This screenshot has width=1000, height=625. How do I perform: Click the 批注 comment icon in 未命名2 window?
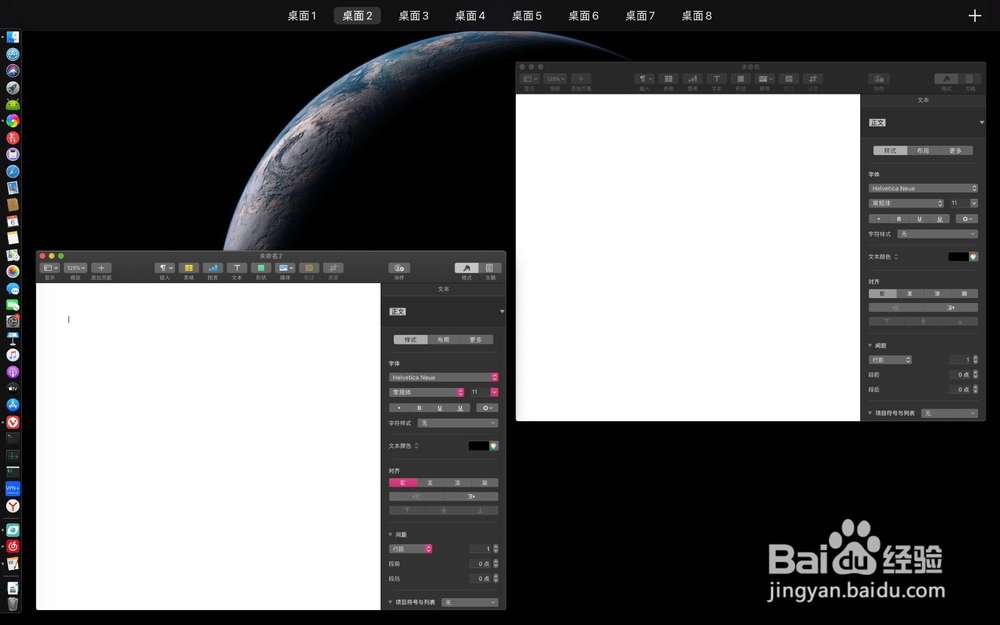309,268
